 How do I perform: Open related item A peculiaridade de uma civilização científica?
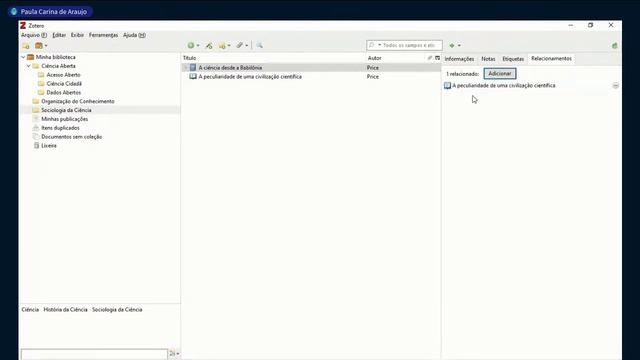coord(504,85)
